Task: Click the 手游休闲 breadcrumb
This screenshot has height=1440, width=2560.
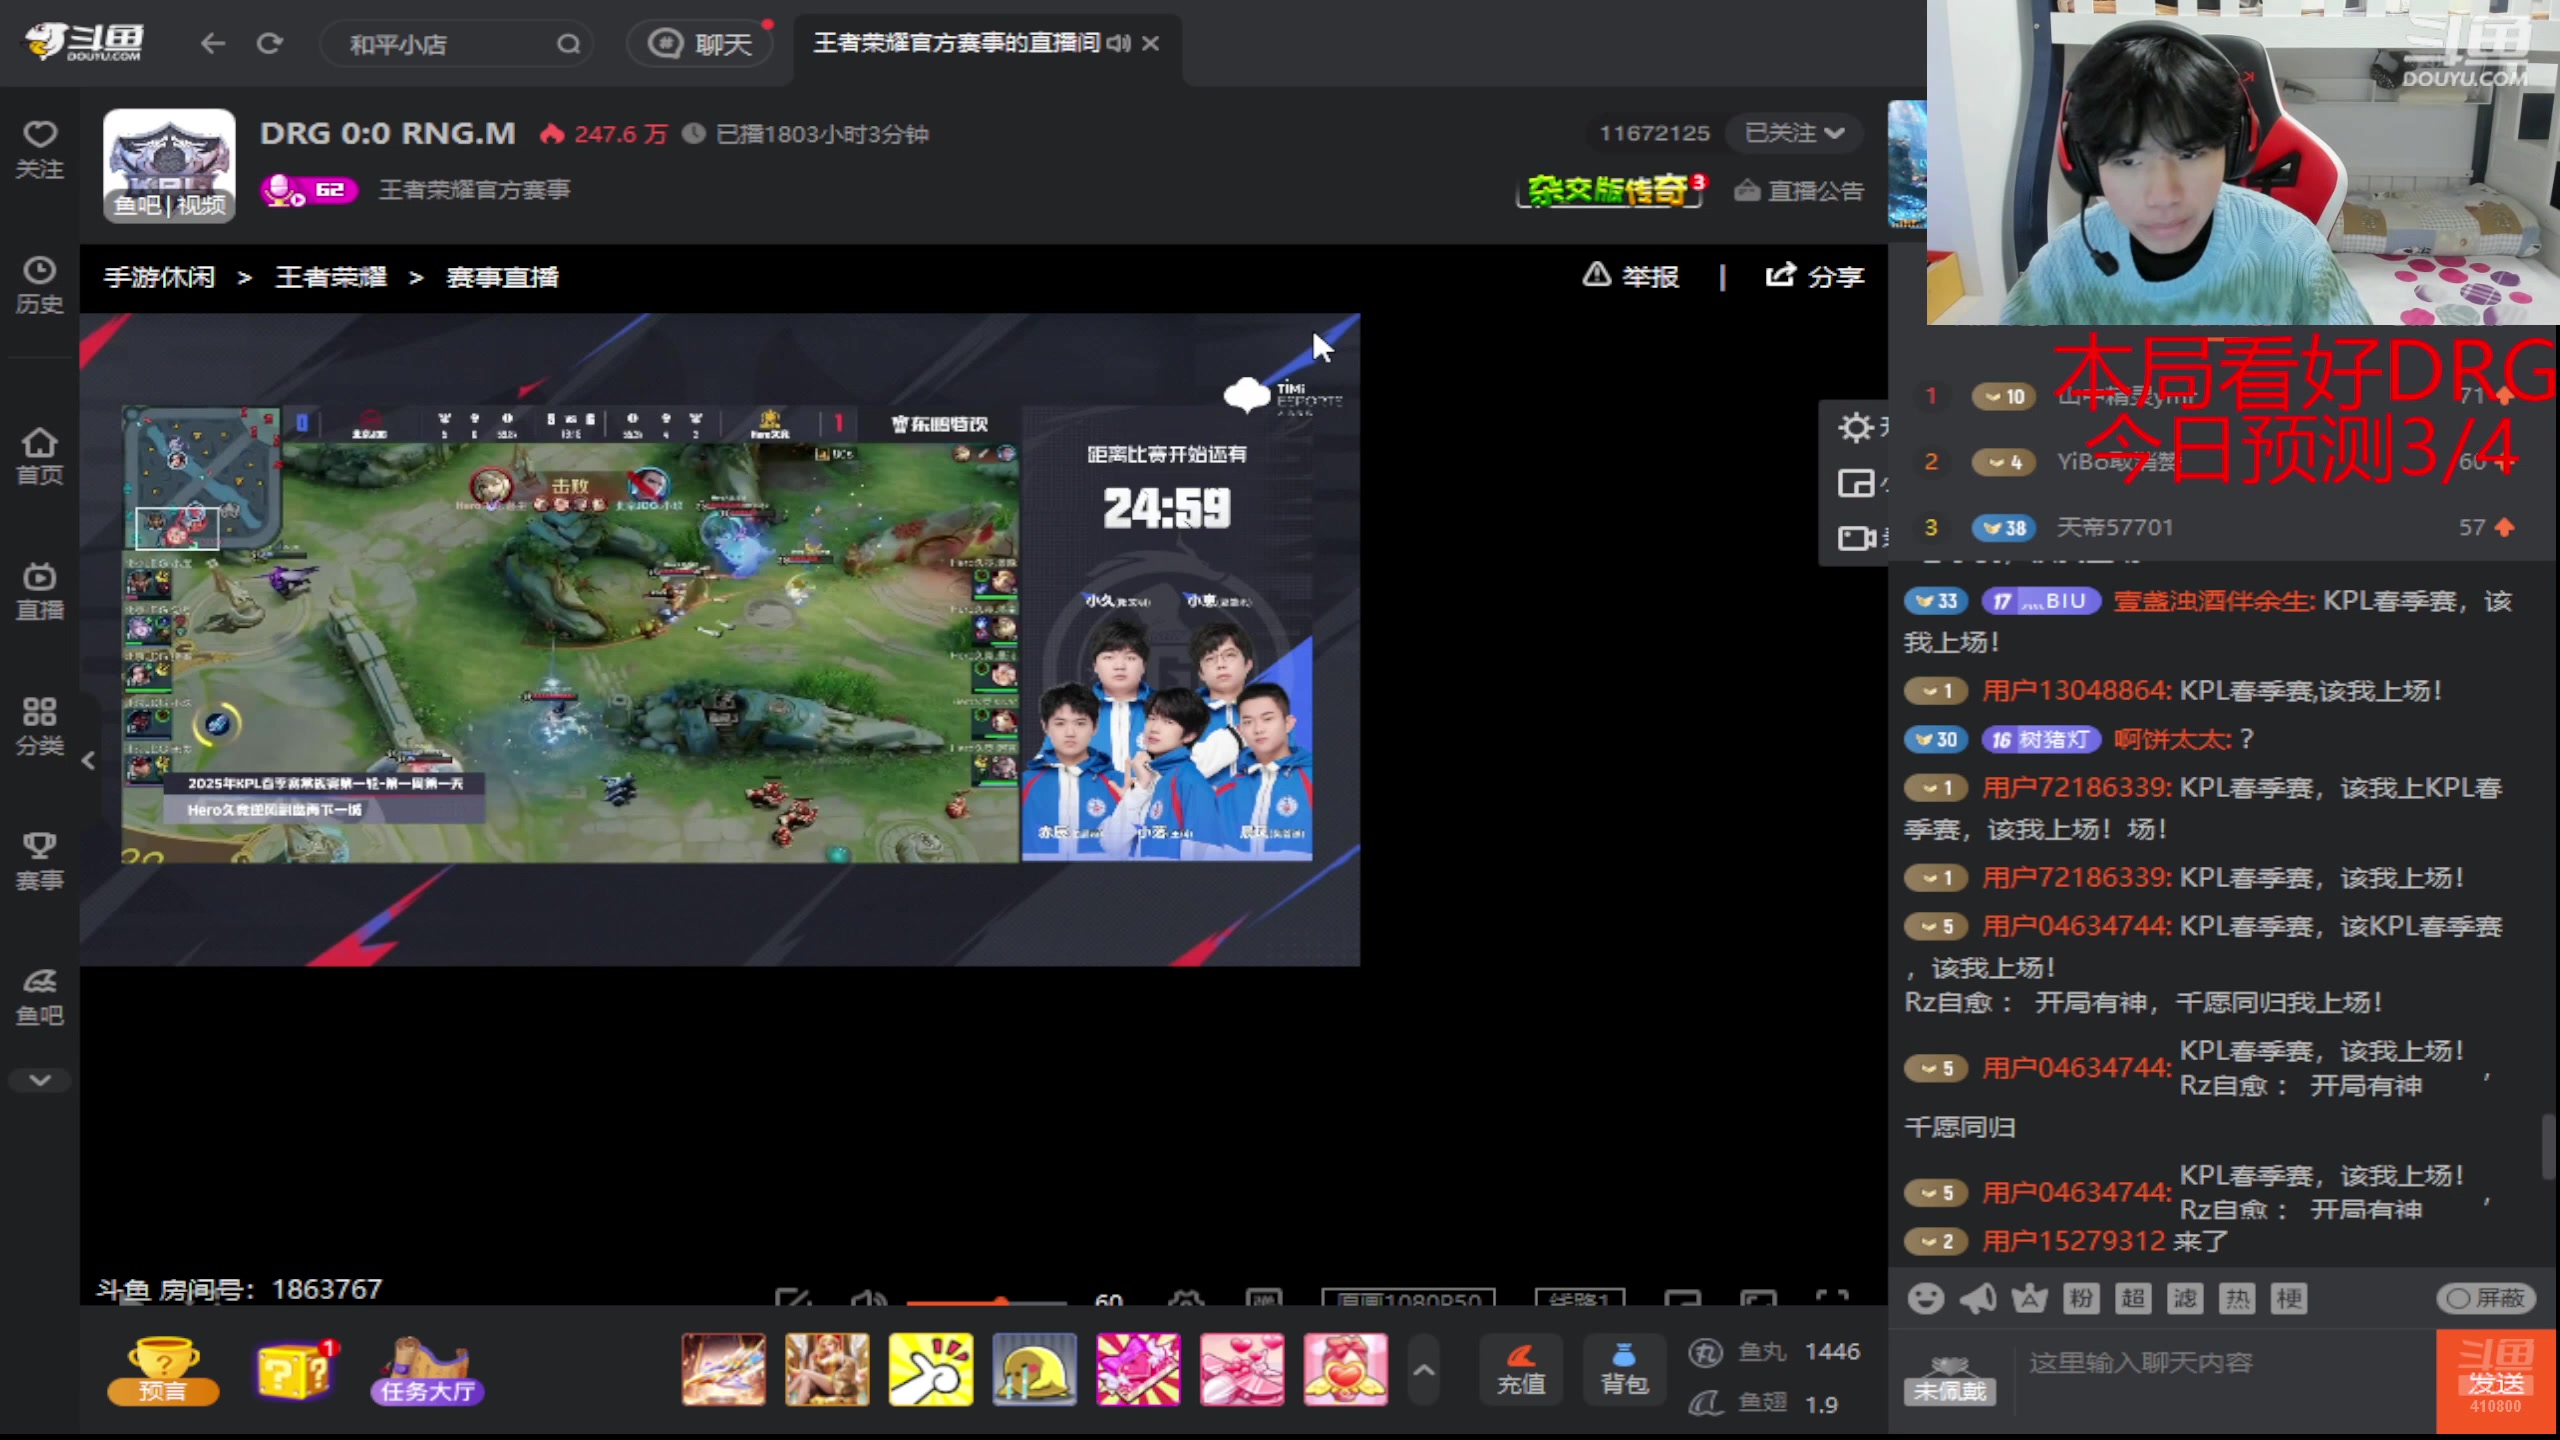Action: point(159,277)
